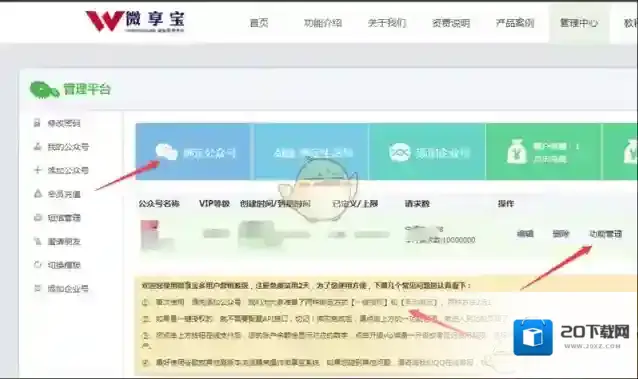Open the 功能介绍 navigation item
Screen dimensions: 638x379
(x=323, y=23)
